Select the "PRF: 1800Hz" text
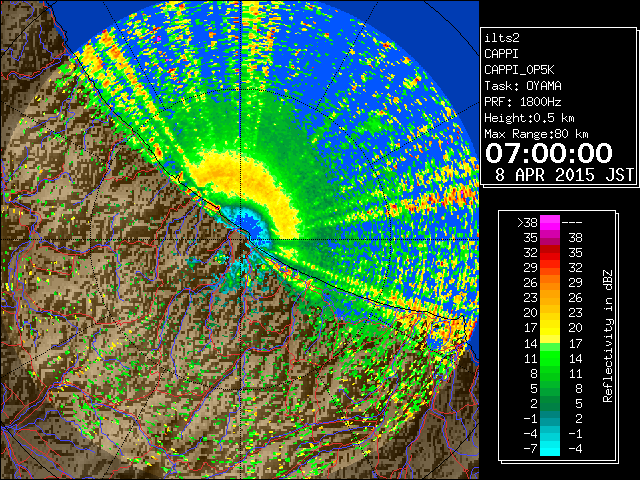This screenshot has width=640, height=480. (x=523, y=102)
